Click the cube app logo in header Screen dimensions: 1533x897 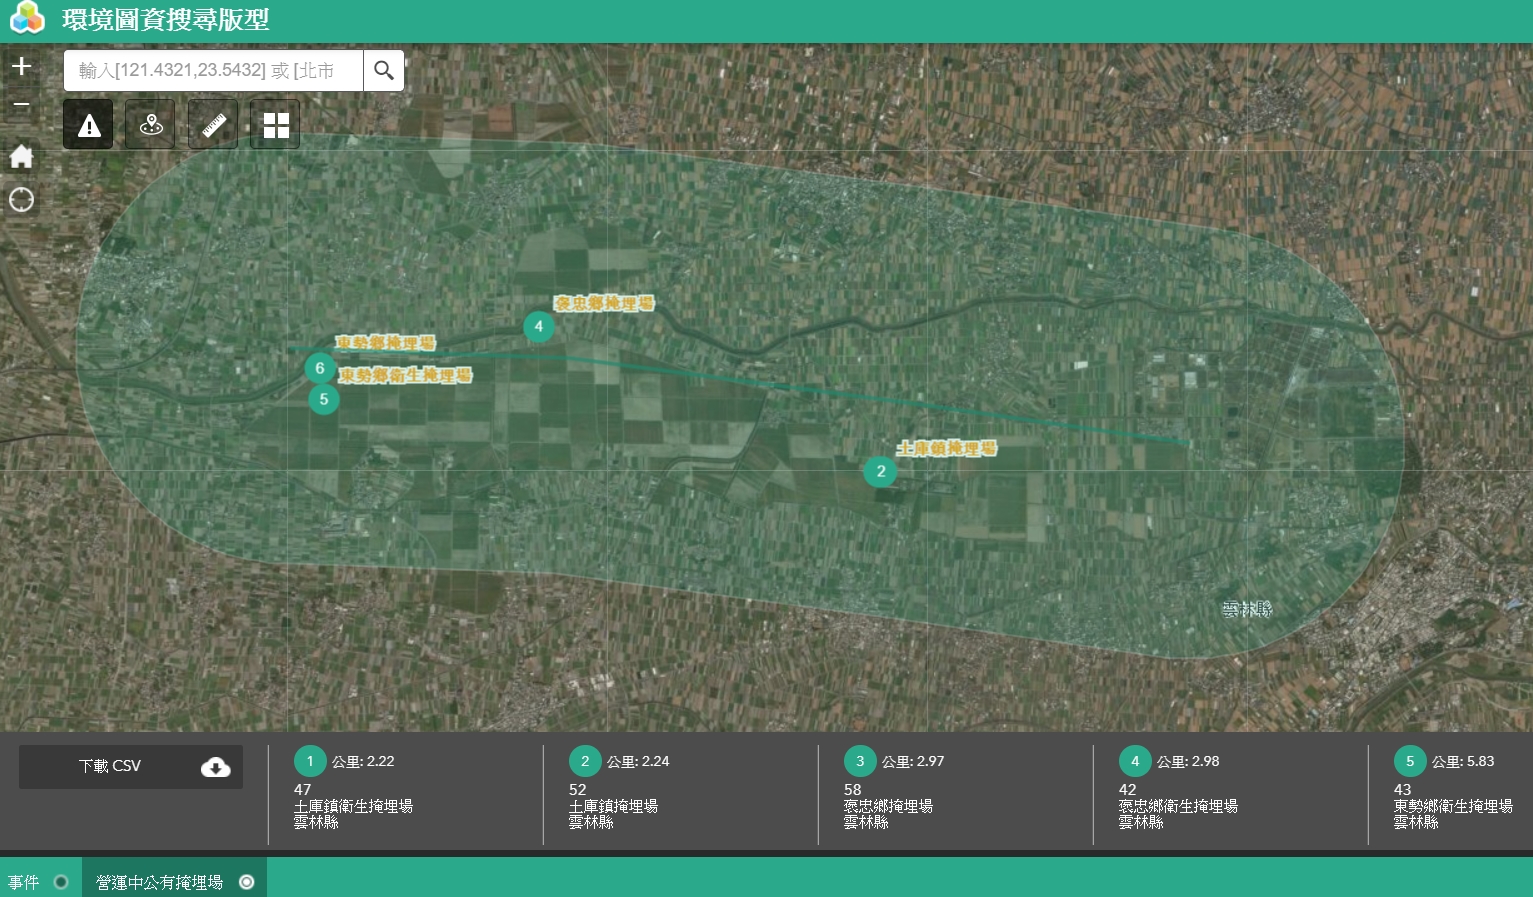click(x=26, y=18)
